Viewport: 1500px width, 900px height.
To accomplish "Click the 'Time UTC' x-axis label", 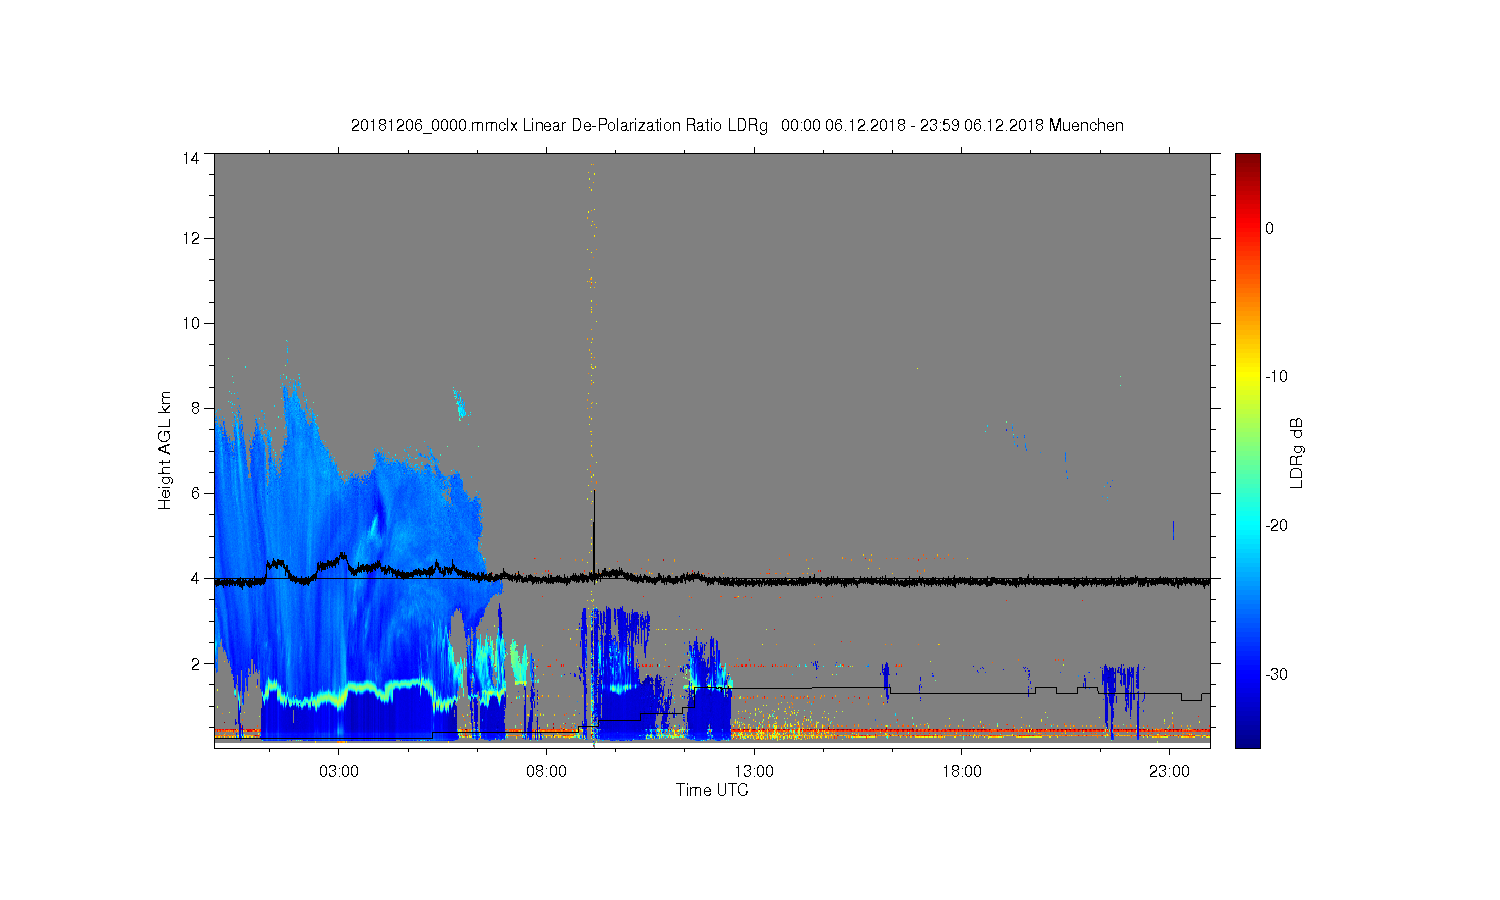I will coord(712,790).
